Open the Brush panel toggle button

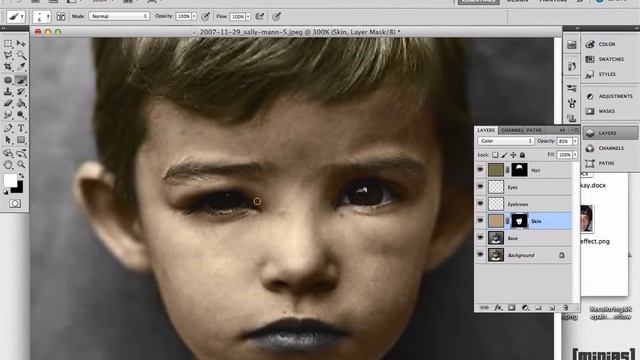(61, 16)
